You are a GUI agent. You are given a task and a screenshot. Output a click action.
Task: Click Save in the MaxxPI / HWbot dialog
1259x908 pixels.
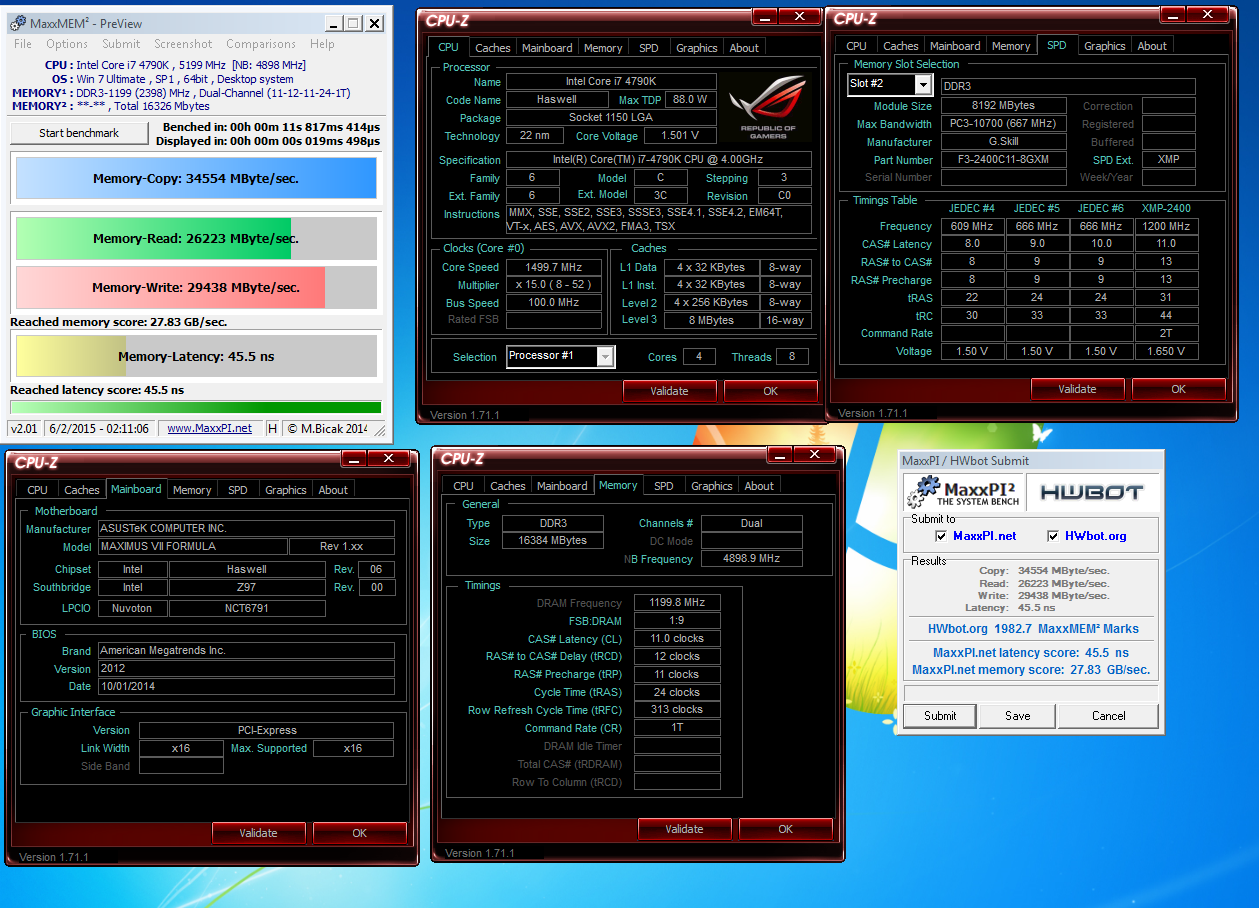coord(1018,716)
